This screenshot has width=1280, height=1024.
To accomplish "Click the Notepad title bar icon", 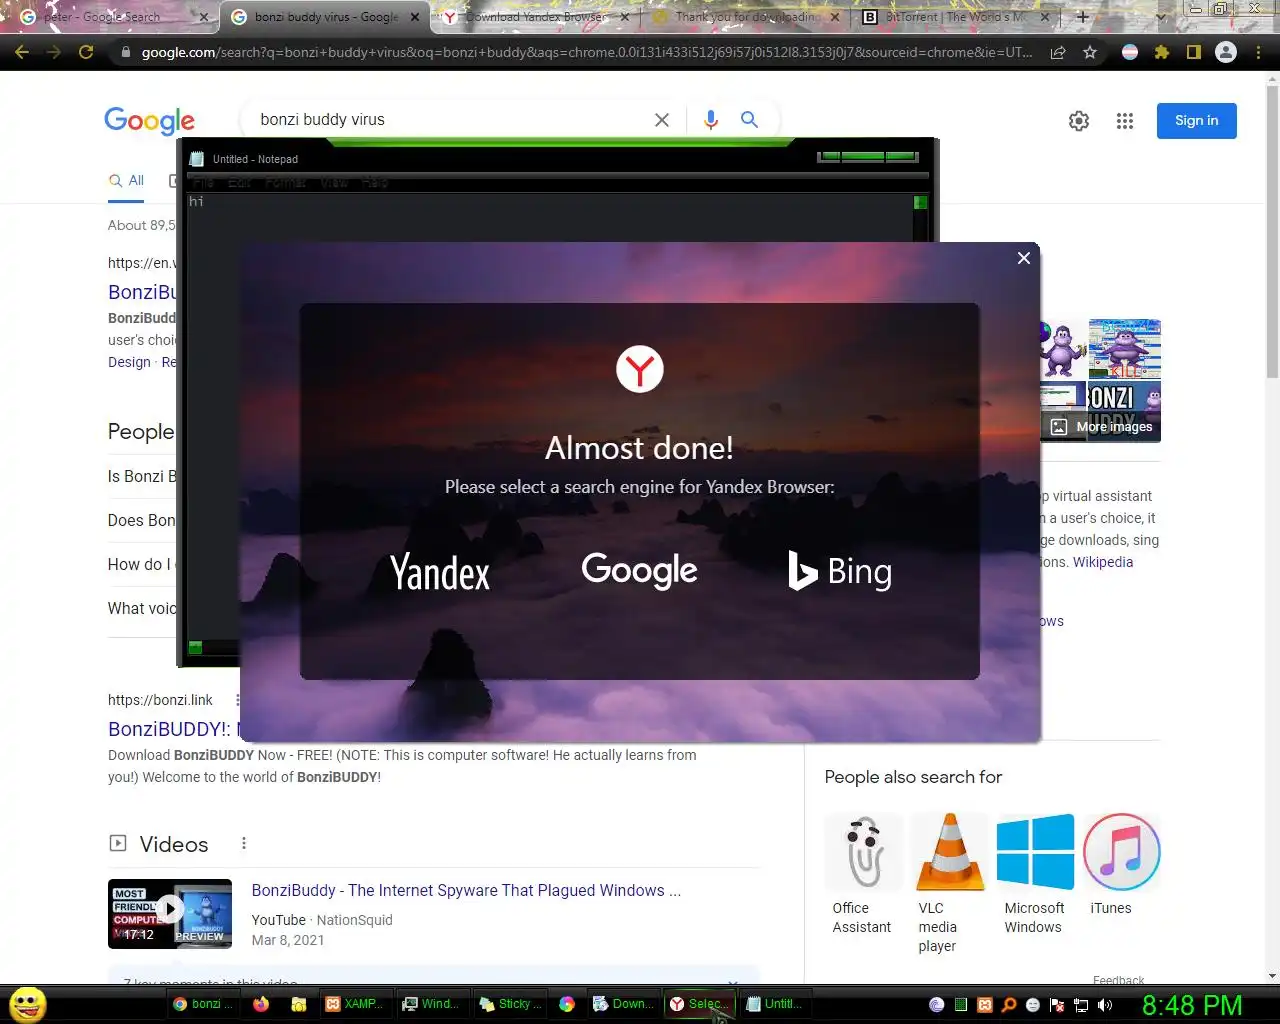I will (197, 159).
